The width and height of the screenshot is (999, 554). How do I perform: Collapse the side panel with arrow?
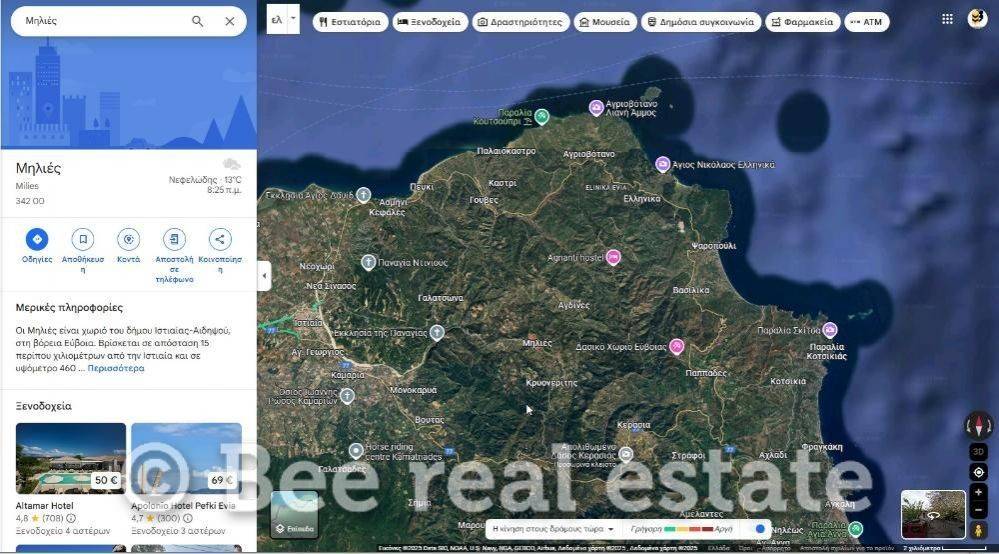pos(264,276)
